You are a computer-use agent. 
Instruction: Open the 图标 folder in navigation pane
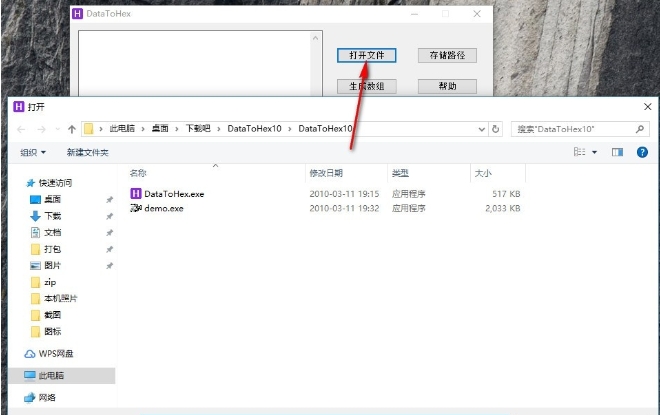[53, 332]
